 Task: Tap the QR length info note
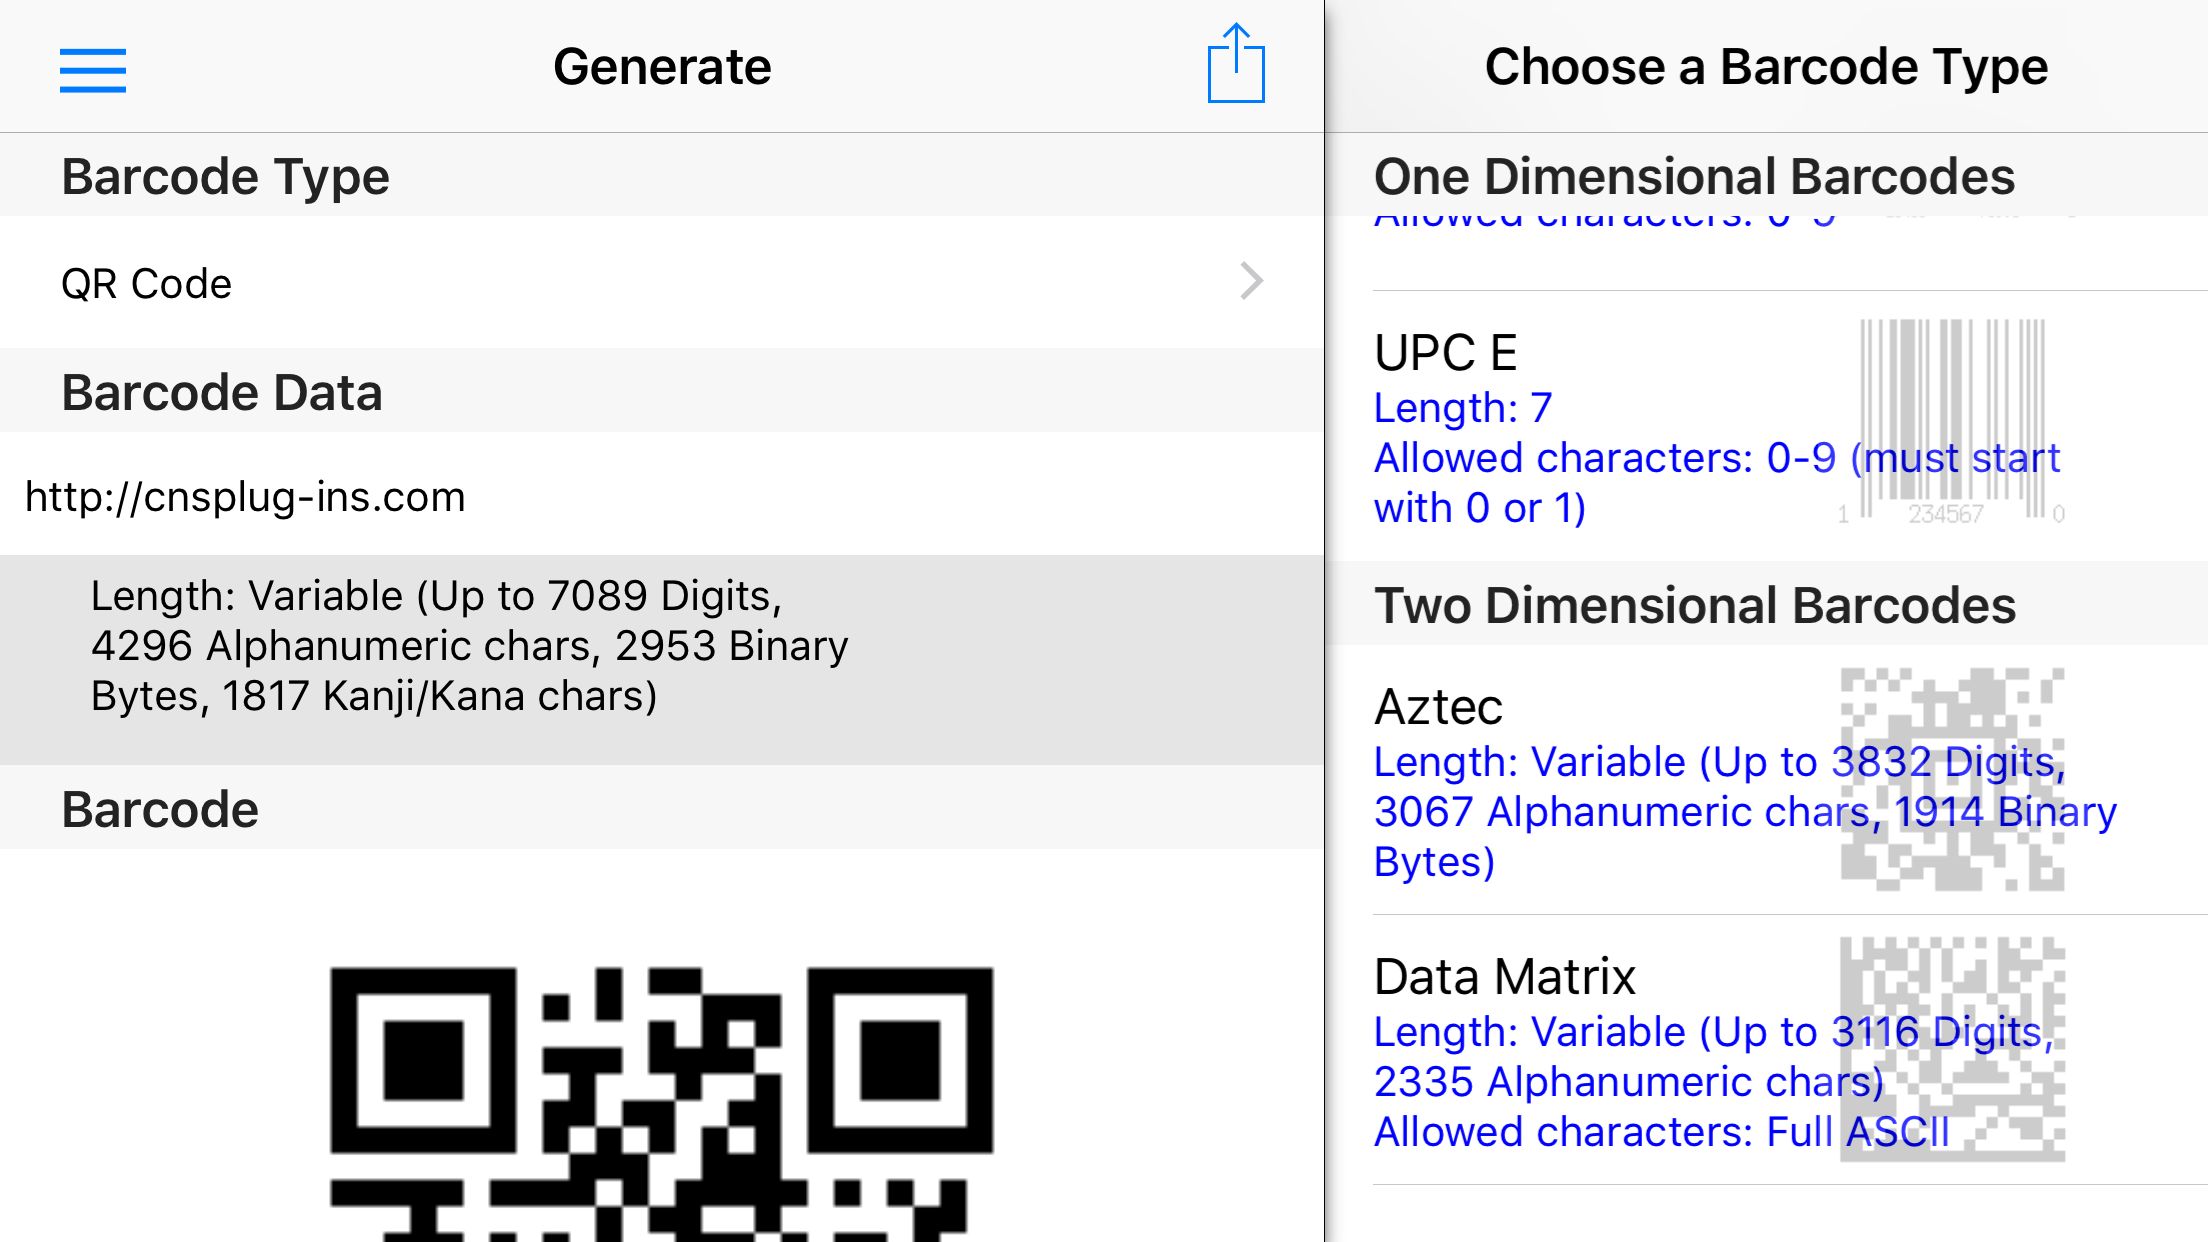469,646
